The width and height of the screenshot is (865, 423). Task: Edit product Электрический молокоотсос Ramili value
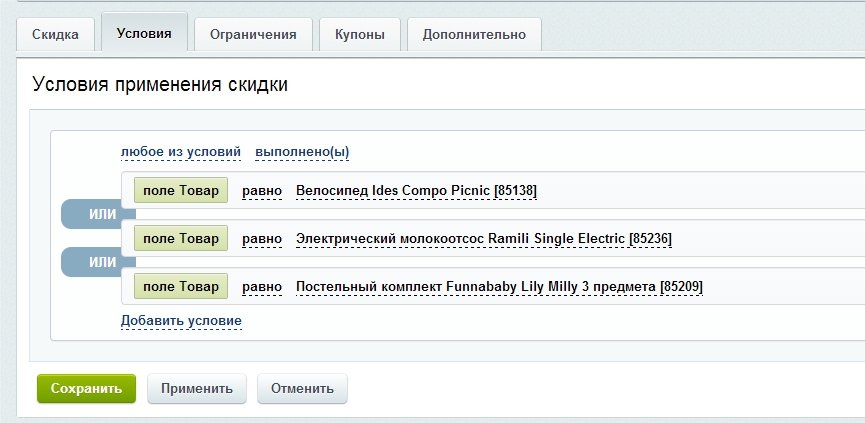pos(484,239)
